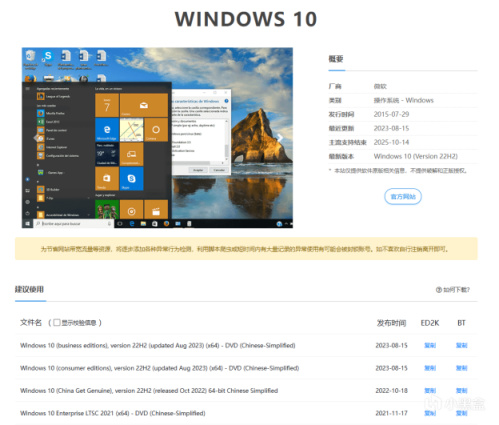Click the Windows 10 (Version 22H2) latest version value

tap(416, 156)
